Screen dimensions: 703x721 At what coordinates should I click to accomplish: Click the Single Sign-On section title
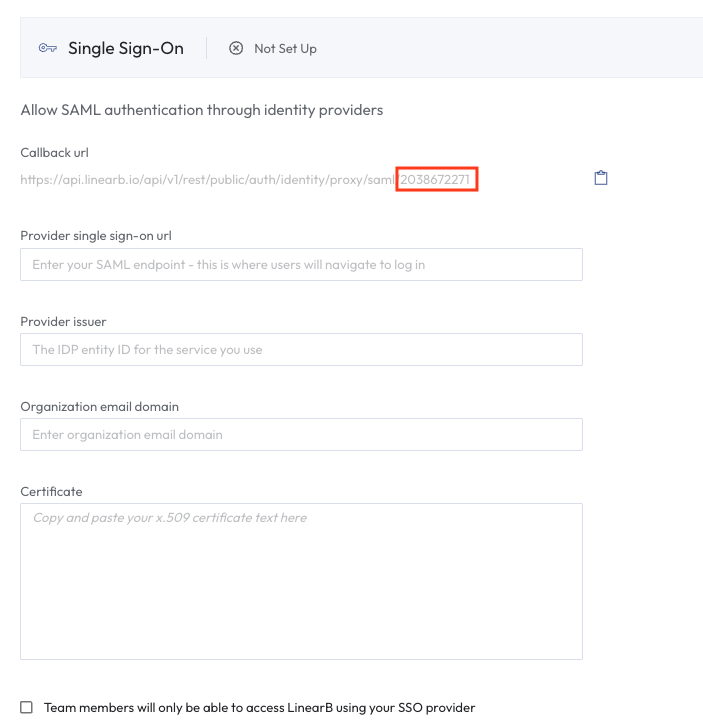[126, 48]
